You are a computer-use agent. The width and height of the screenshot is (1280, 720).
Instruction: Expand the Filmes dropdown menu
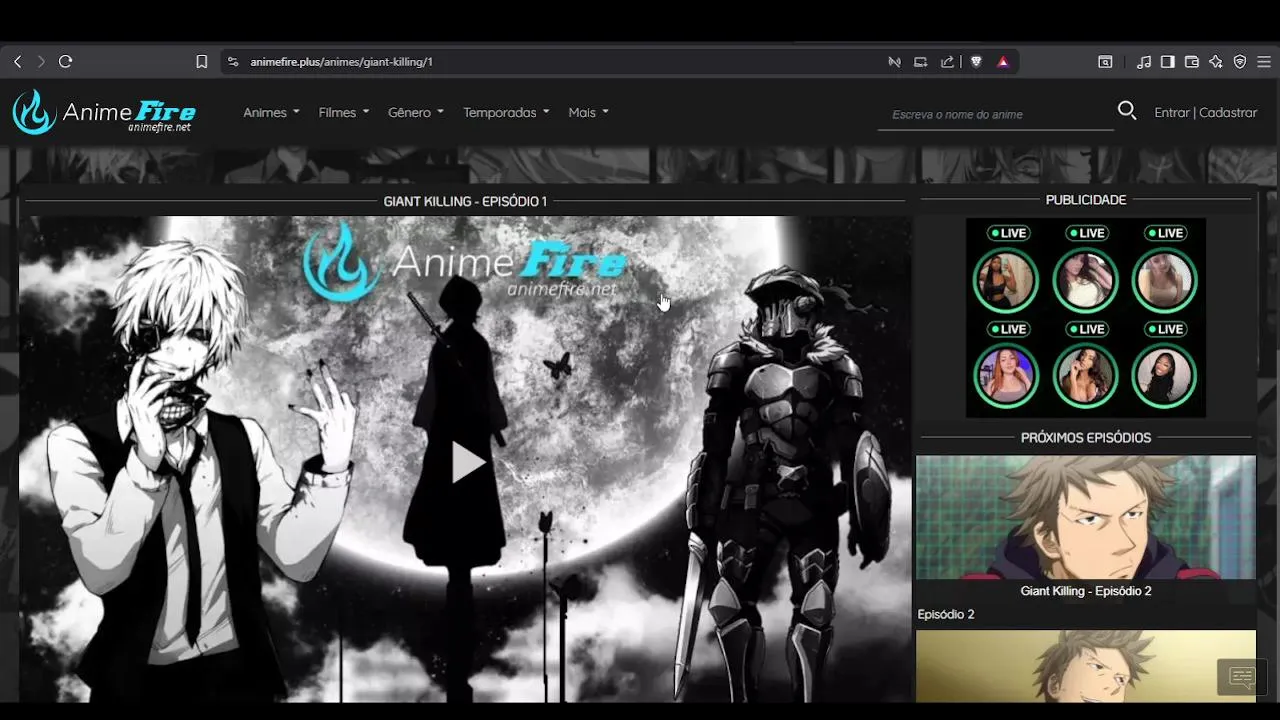344,113
